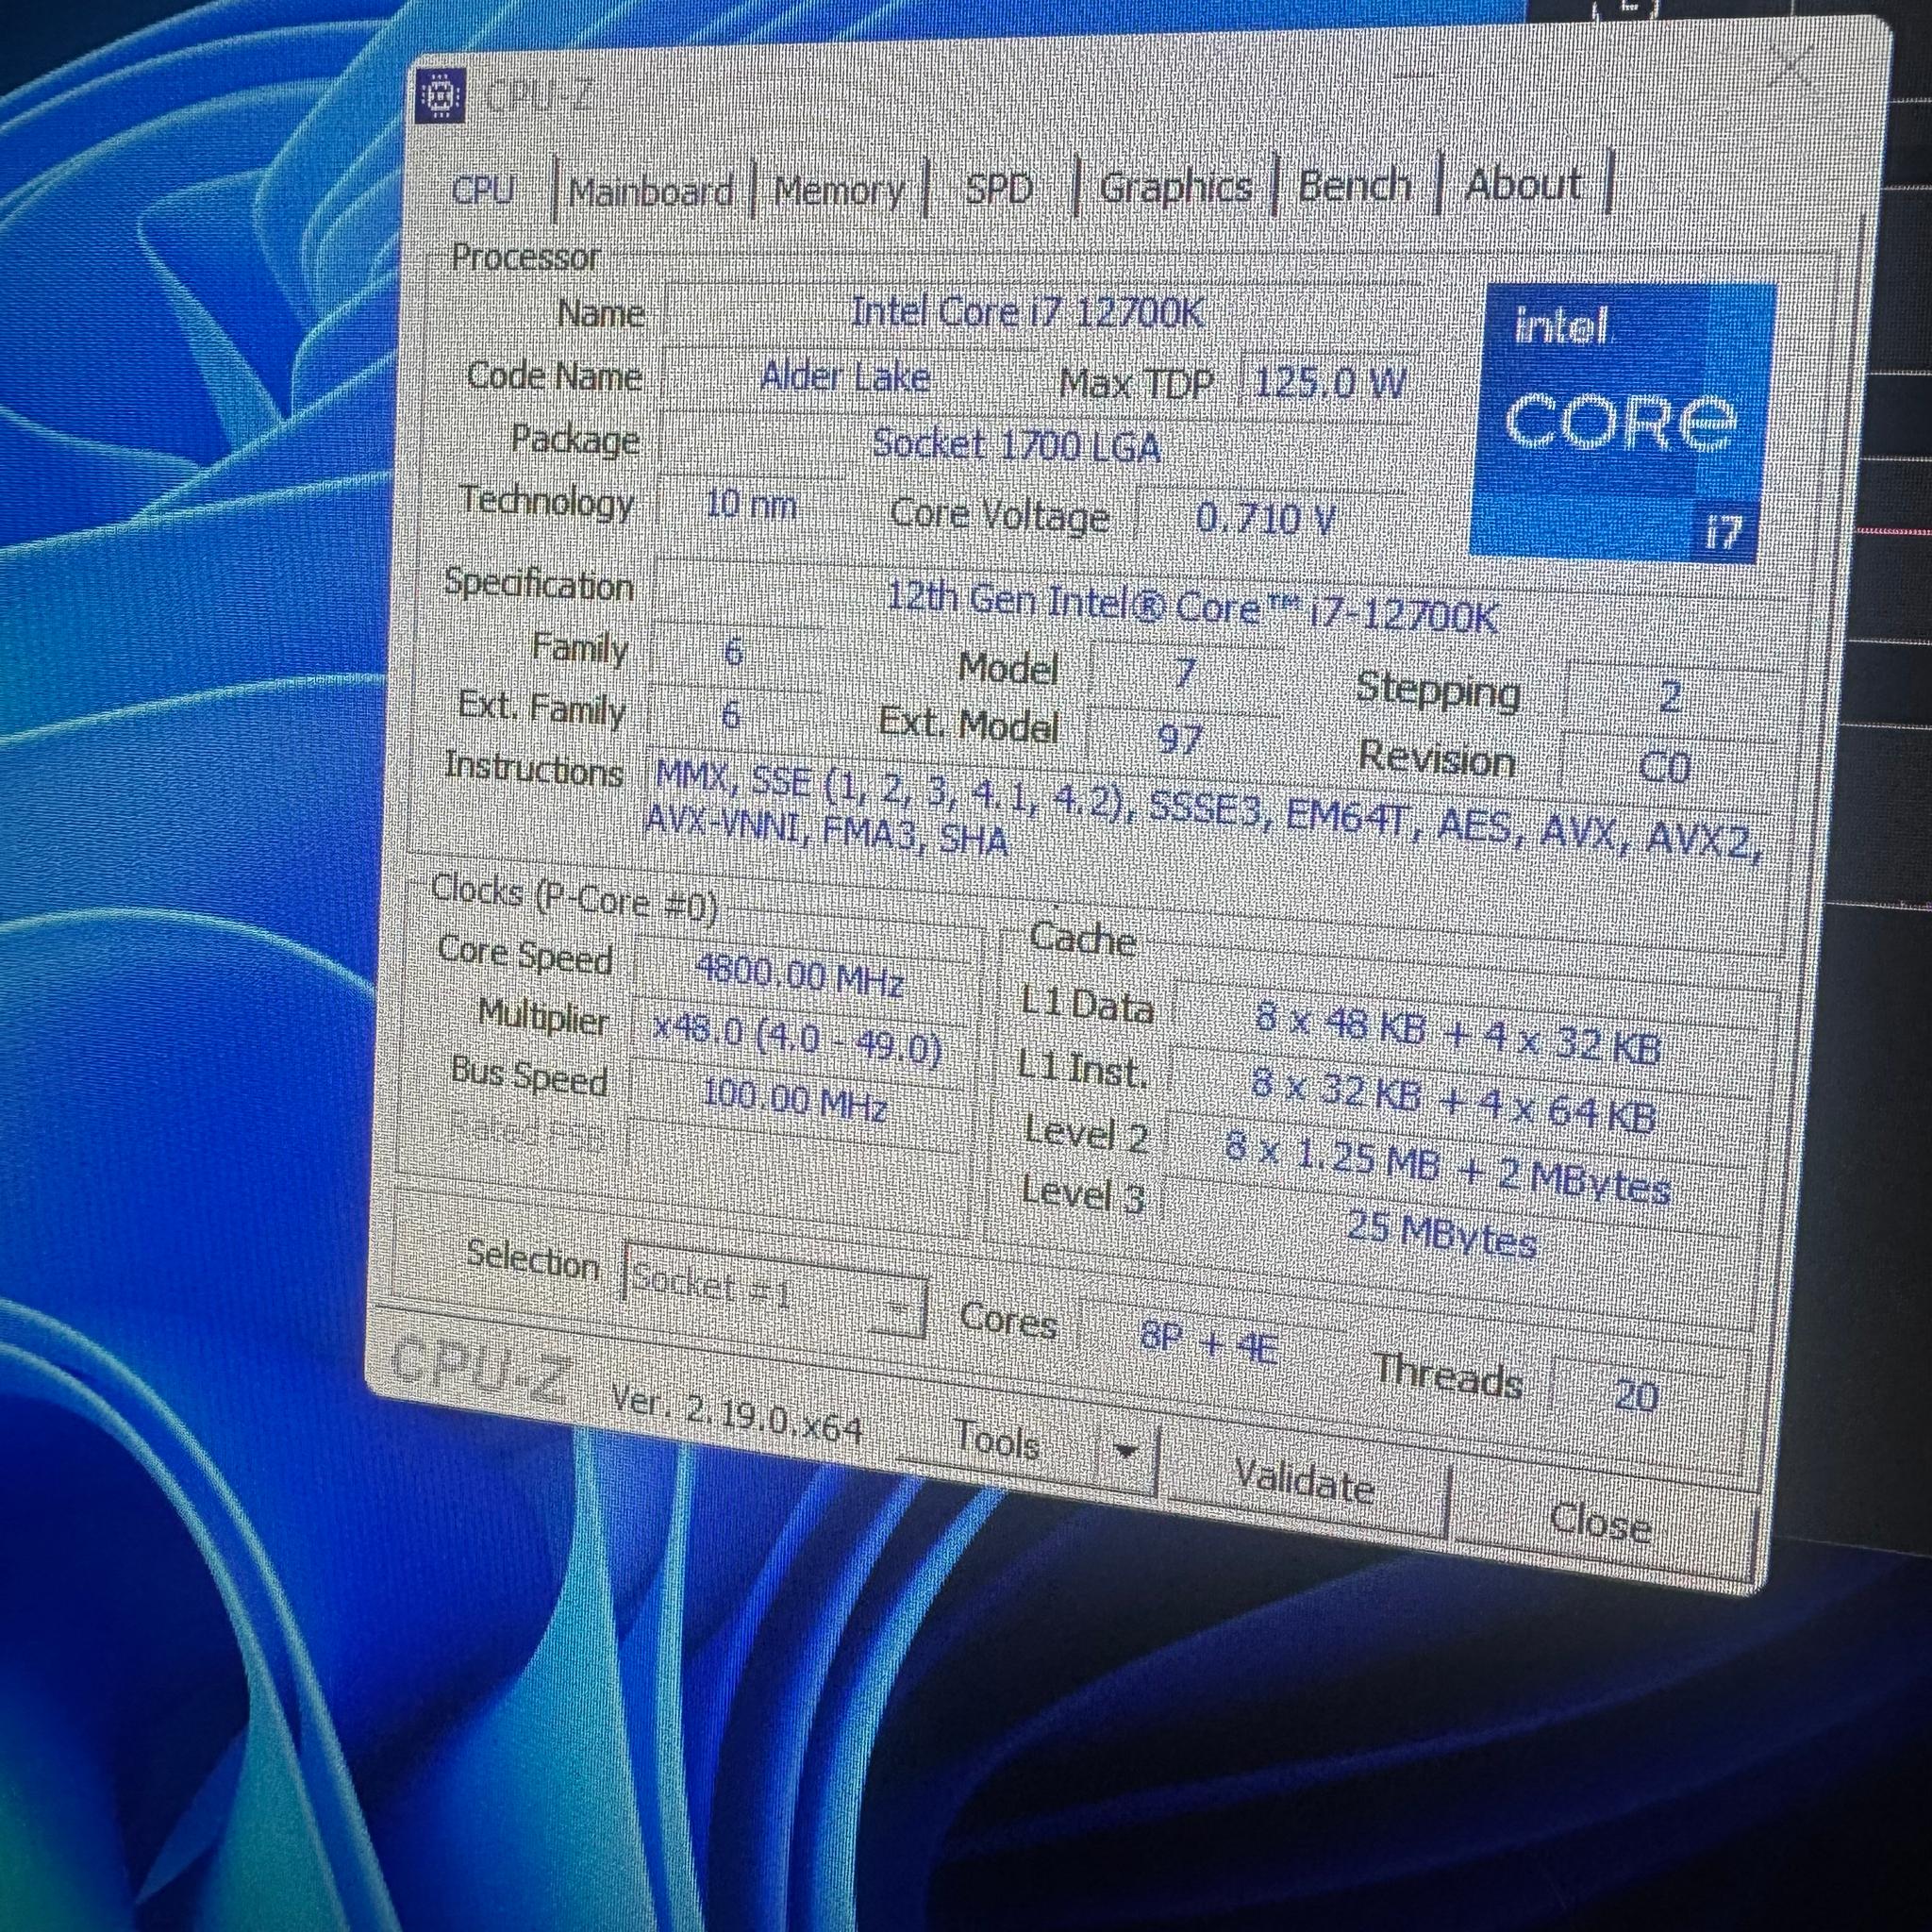Click the Code Name value Alder Lake

click(846, 377)
